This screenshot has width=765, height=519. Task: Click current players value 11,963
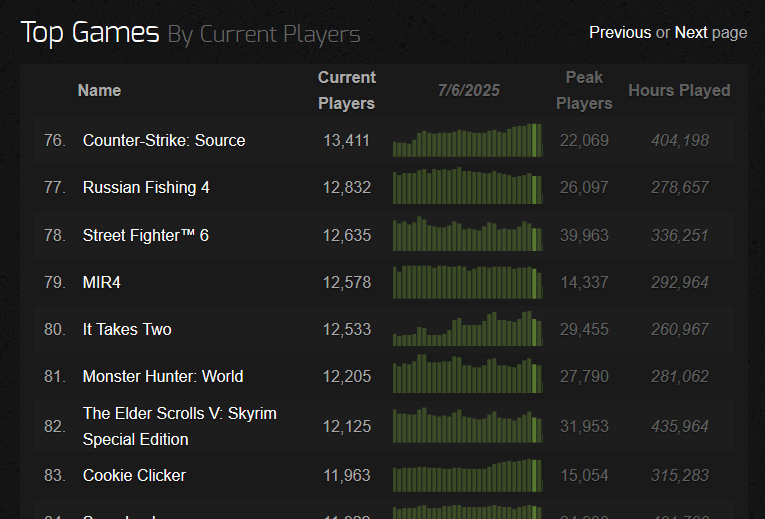click(346, 475)
